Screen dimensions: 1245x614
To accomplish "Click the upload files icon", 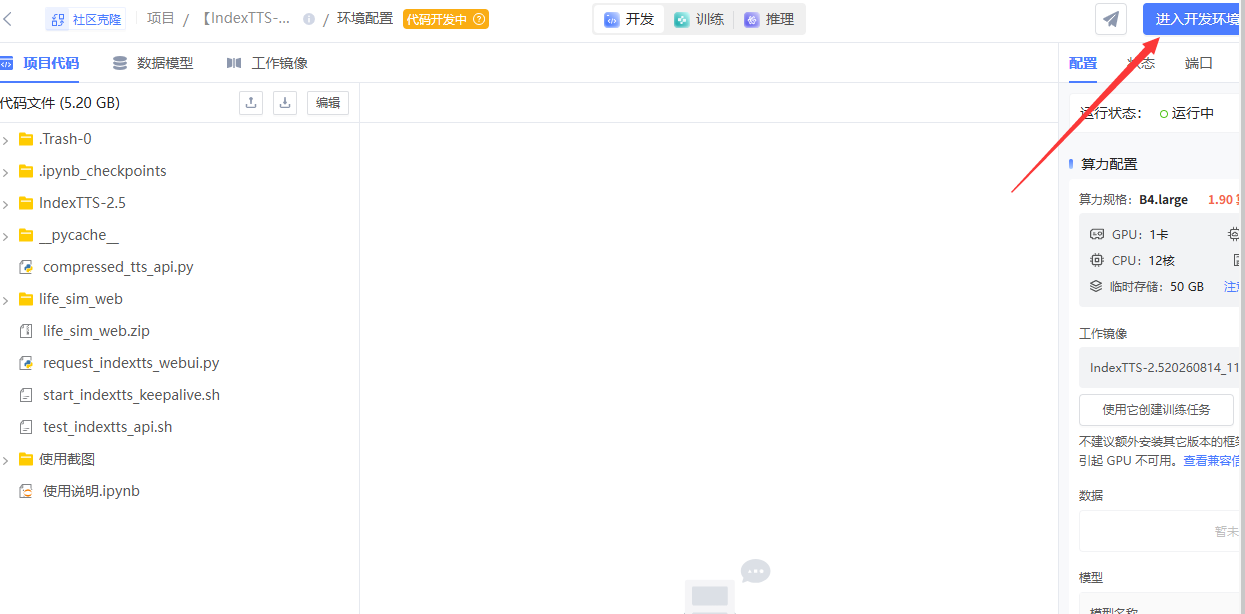I will click(252, 102).
